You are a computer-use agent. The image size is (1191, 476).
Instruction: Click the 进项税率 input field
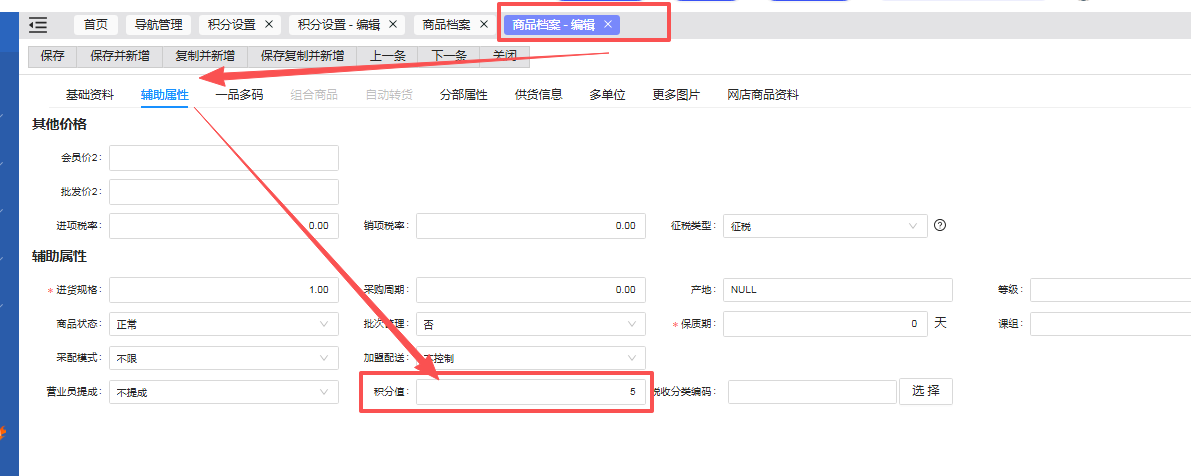coord(224,225)
